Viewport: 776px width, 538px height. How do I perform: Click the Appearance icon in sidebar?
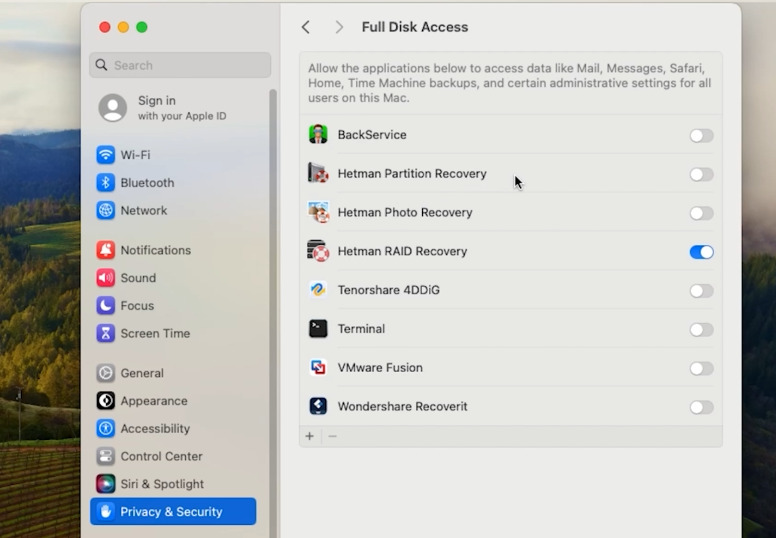105,400
